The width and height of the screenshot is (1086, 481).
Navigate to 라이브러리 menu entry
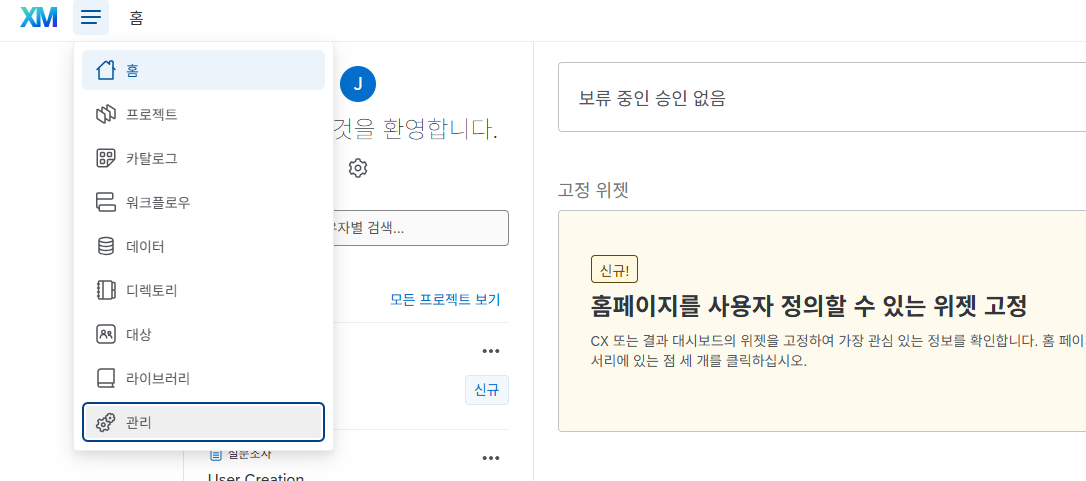[x=203, y=378]
